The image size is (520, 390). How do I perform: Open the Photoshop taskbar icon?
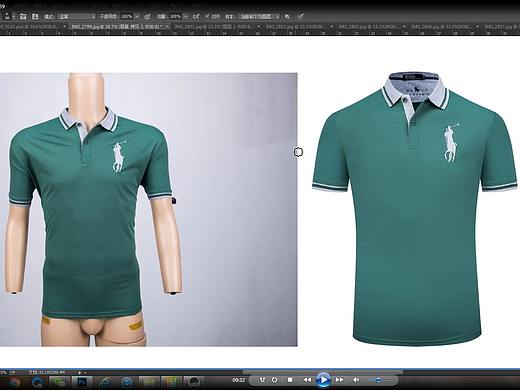pos(82,382)
